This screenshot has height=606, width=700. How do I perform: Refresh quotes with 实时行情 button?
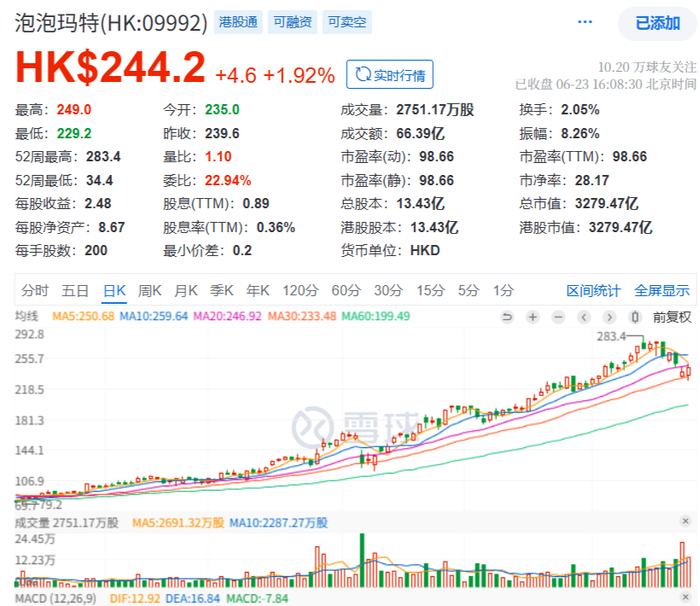[x=390, y=75]
